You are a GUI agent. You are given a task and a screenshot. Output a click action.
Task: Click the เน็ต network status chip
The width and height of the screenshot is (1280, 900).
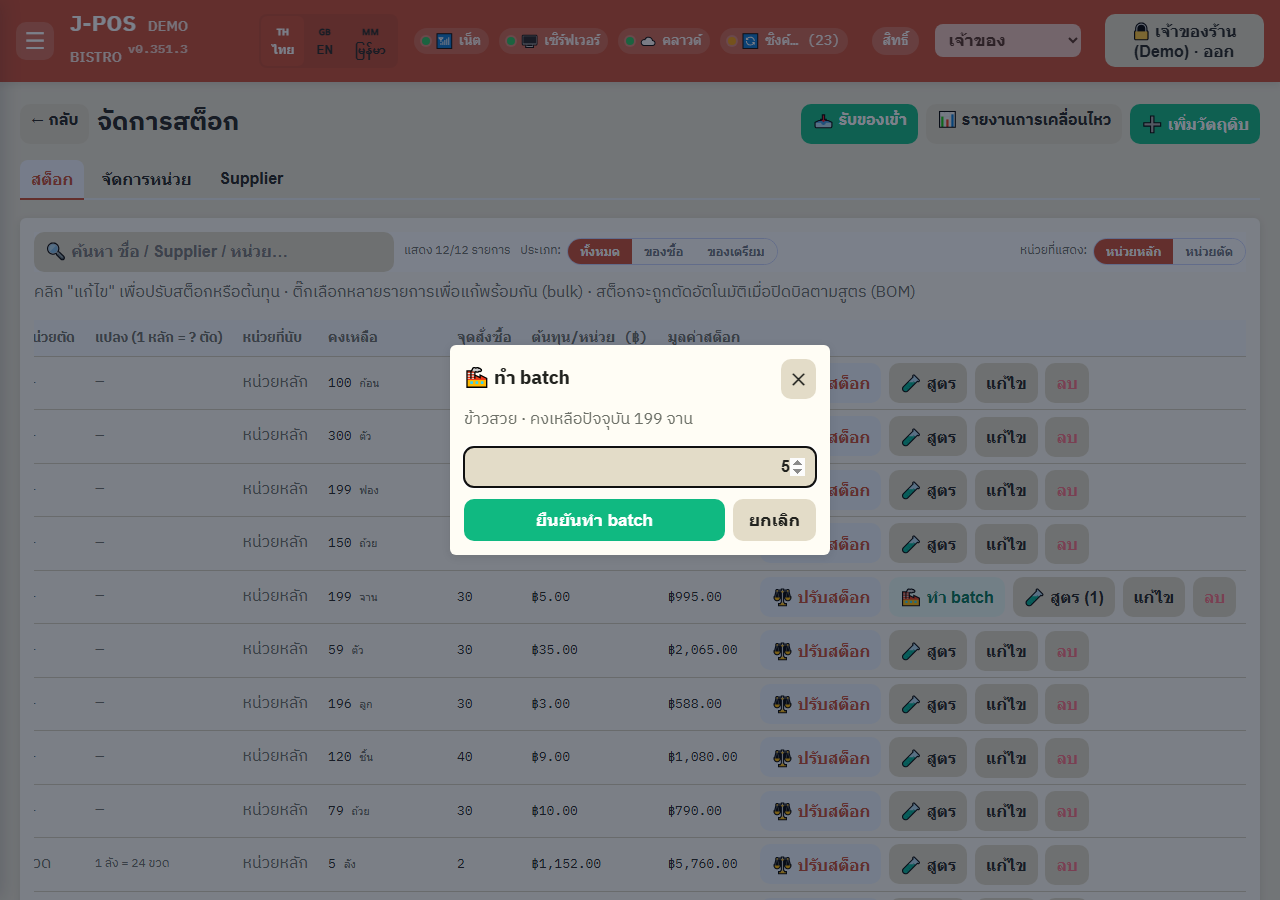pos(451,41)
